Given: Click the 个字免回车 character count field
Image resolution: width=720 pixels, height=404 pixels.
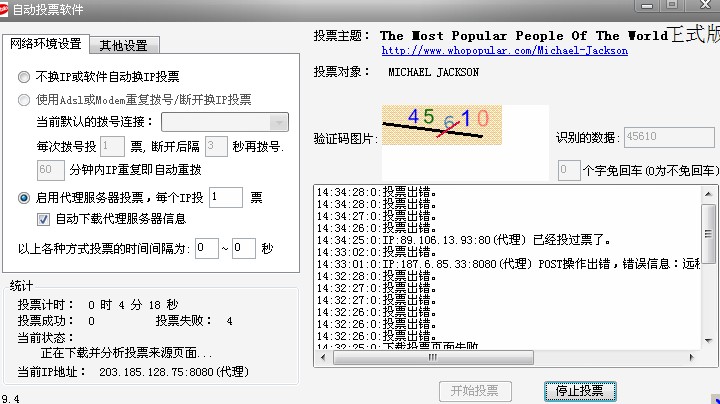Looking at the screenshot, I should [x=568, y=170].
